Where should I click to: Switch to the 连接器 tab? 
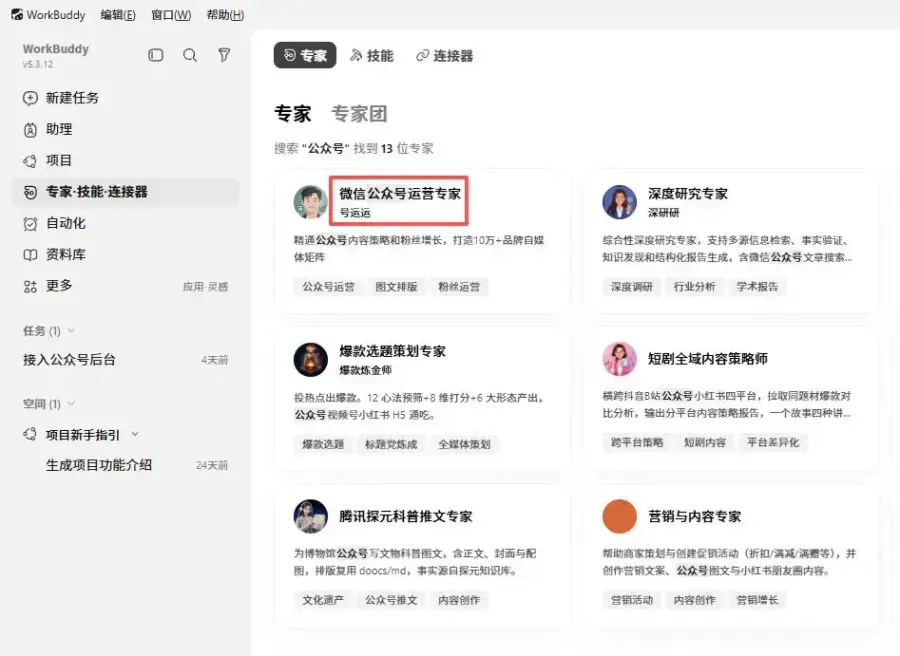pyautogui.click(x=445, y=56)
